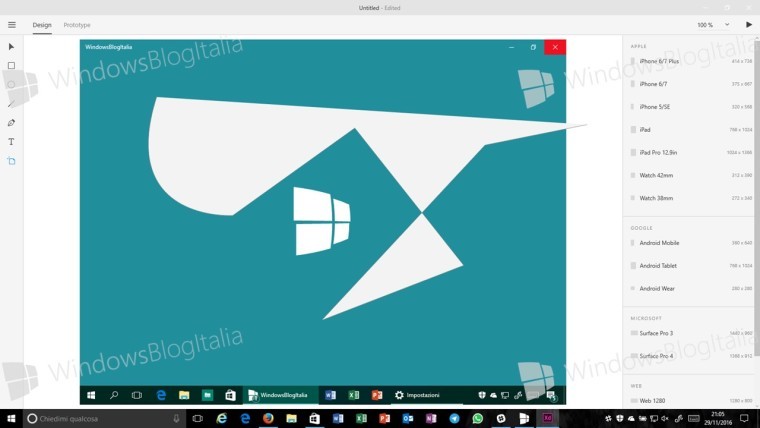Open the Windows Start menu

coord(11,418)
